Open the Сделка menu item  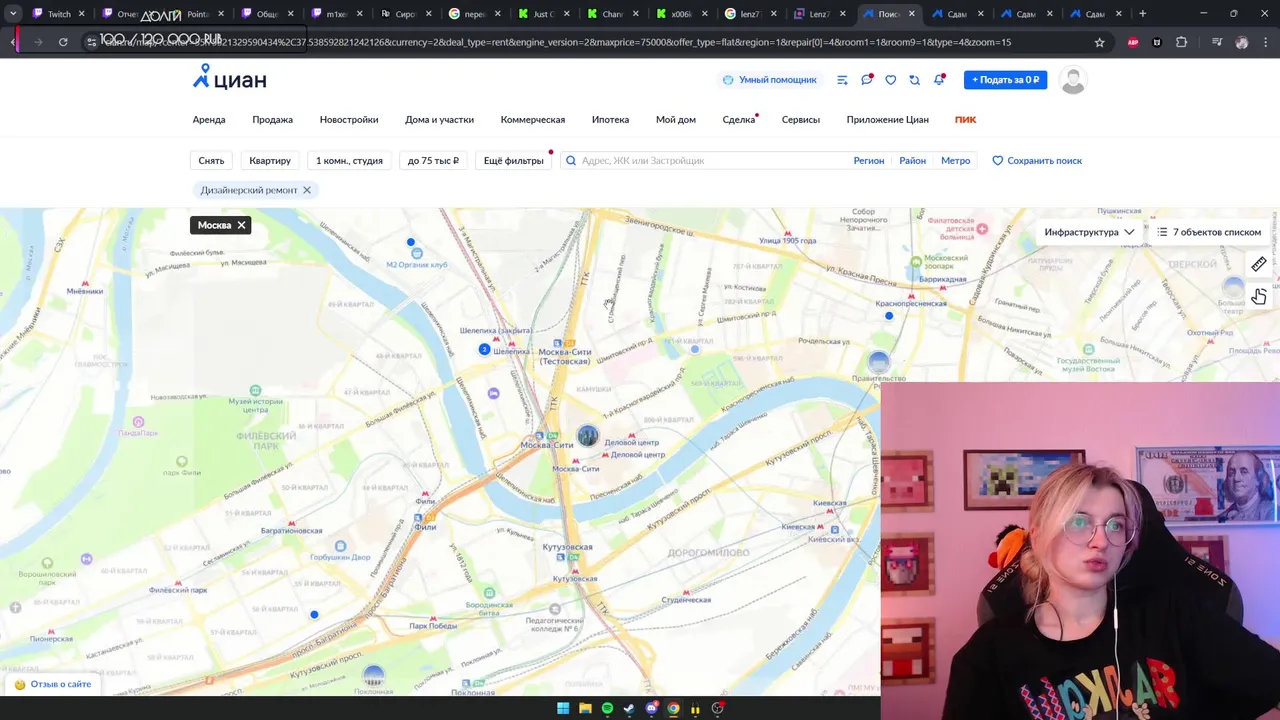pyautogui.click(x=739, y=120)
